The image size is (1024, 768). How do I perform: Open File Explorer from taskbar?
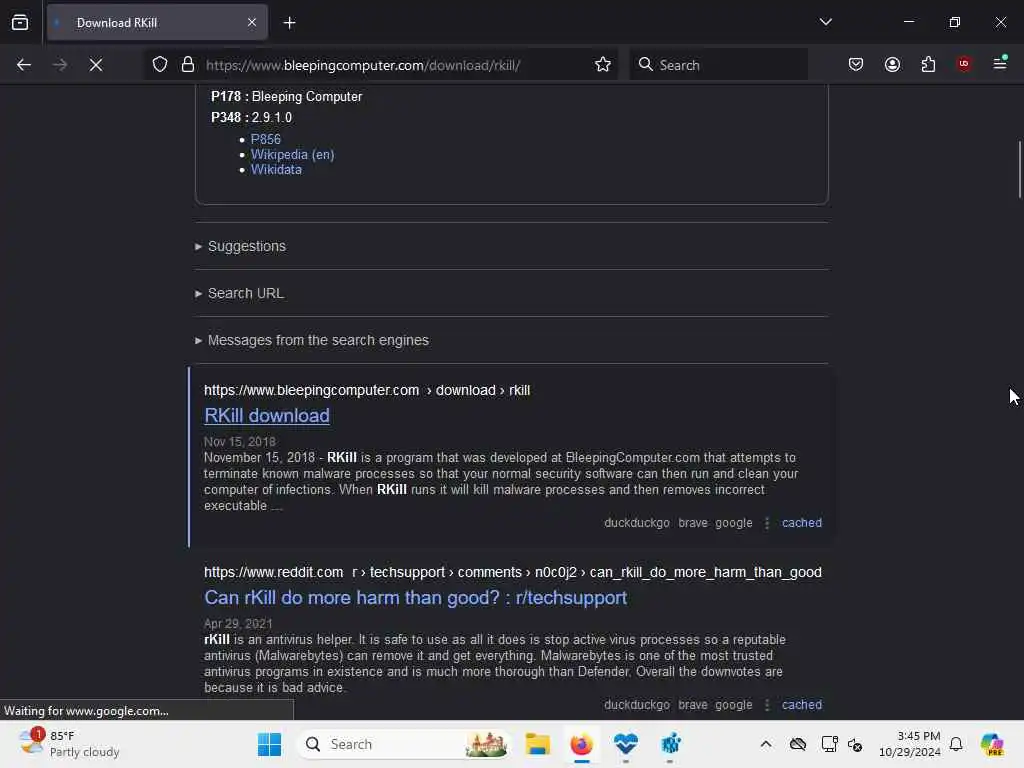537,744
